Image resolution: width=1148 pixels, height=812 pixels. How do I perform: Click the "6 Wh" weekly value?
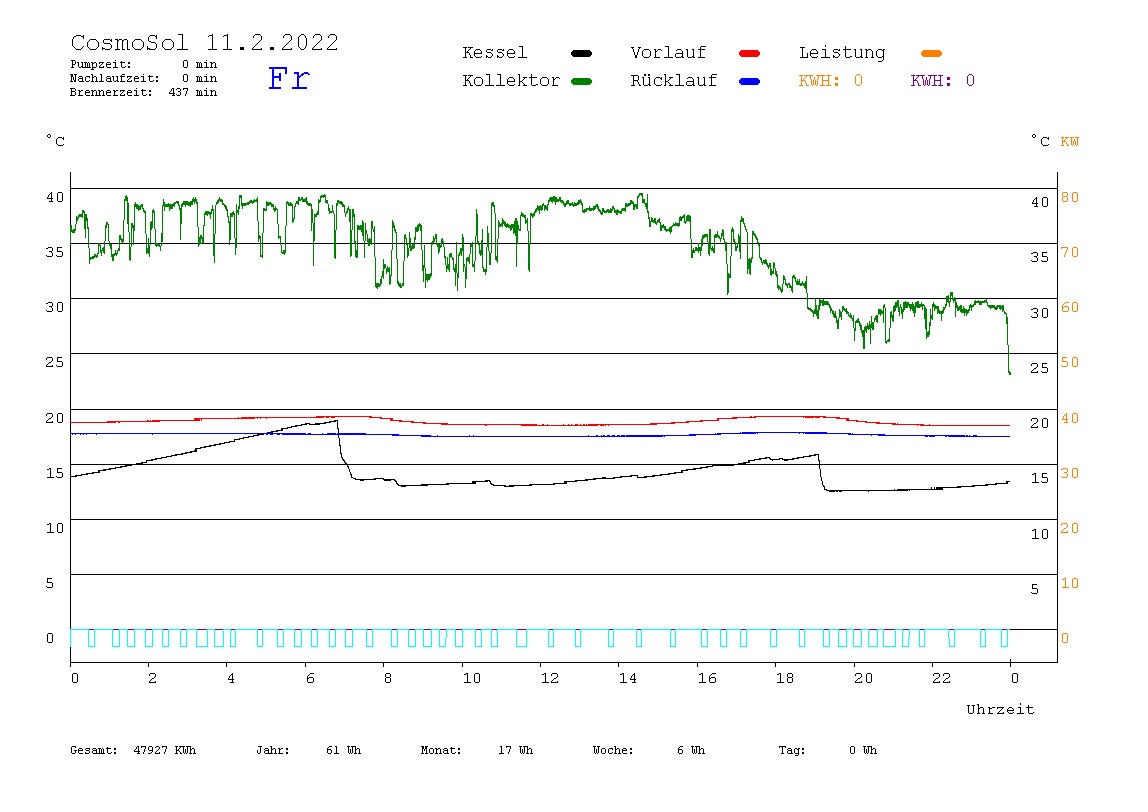(691, 750)
